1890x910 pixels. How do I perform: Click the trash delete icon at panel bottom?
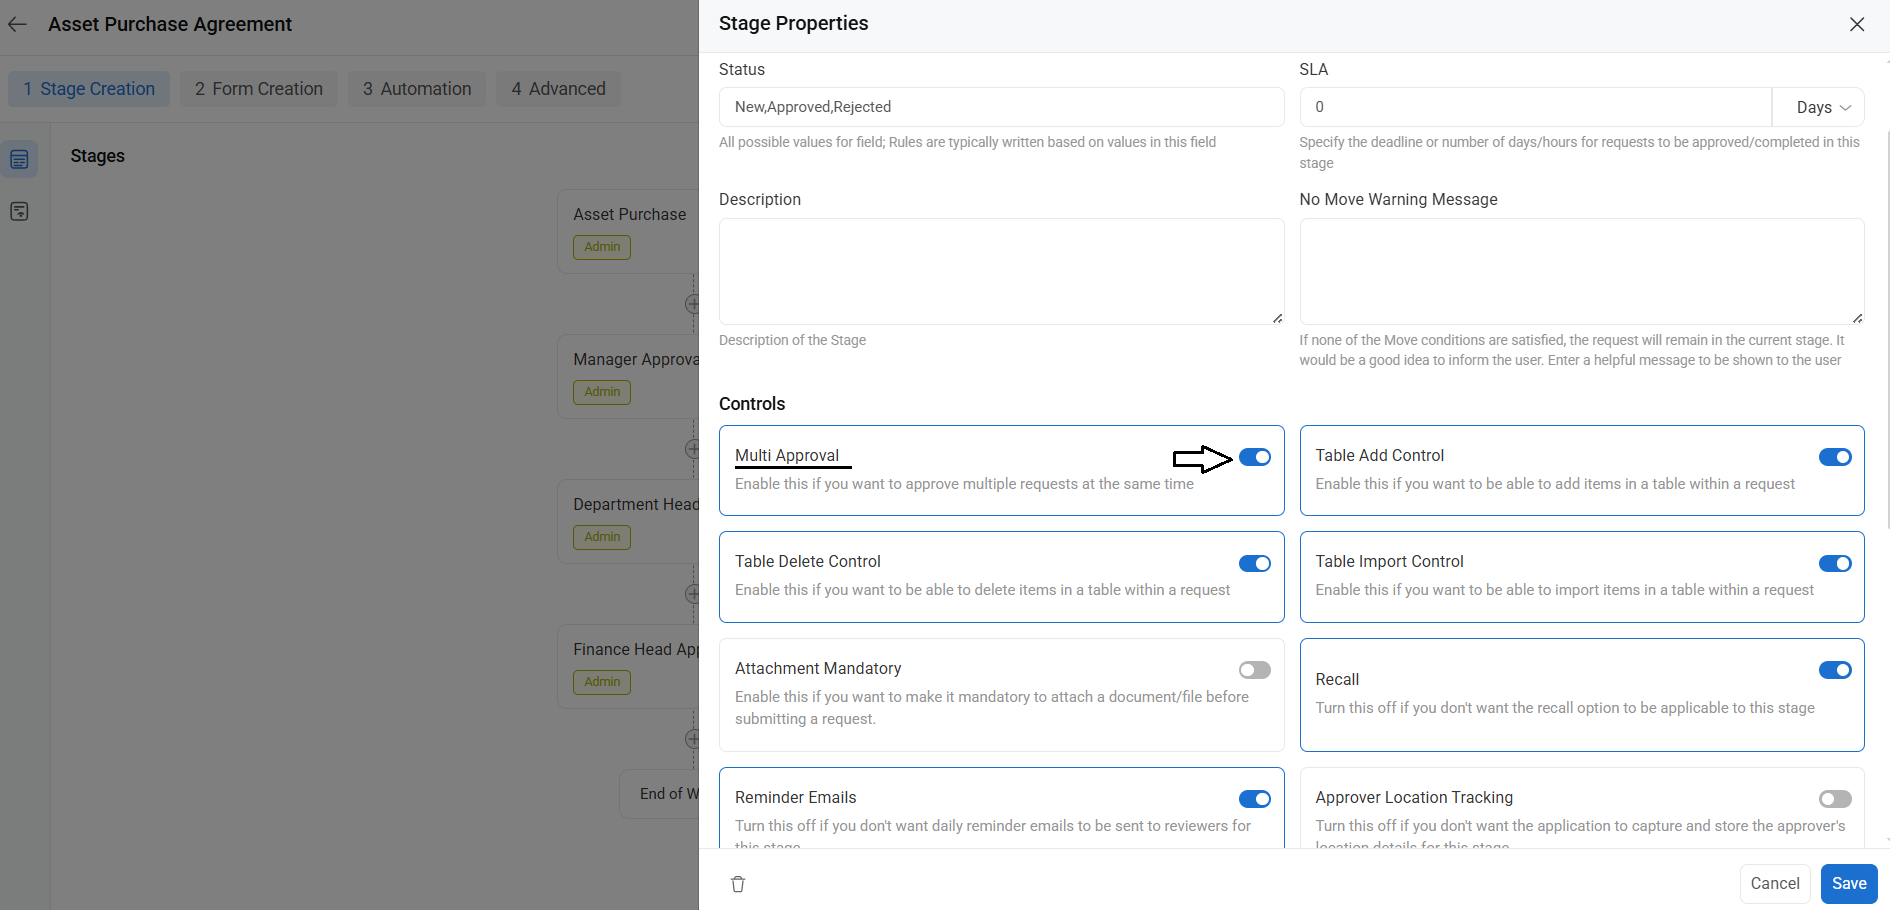click(738, 884)
